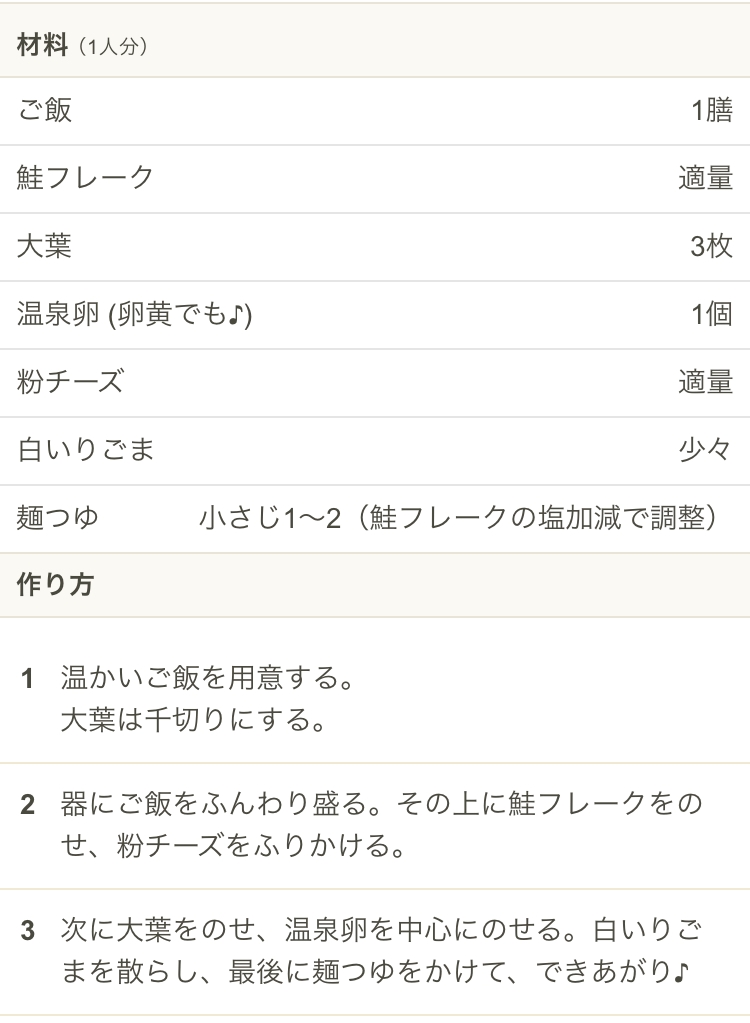Select the 3枚 quantity for 大葉
Viewport: 750px width, 1023px height.
[x=712, y=247]
